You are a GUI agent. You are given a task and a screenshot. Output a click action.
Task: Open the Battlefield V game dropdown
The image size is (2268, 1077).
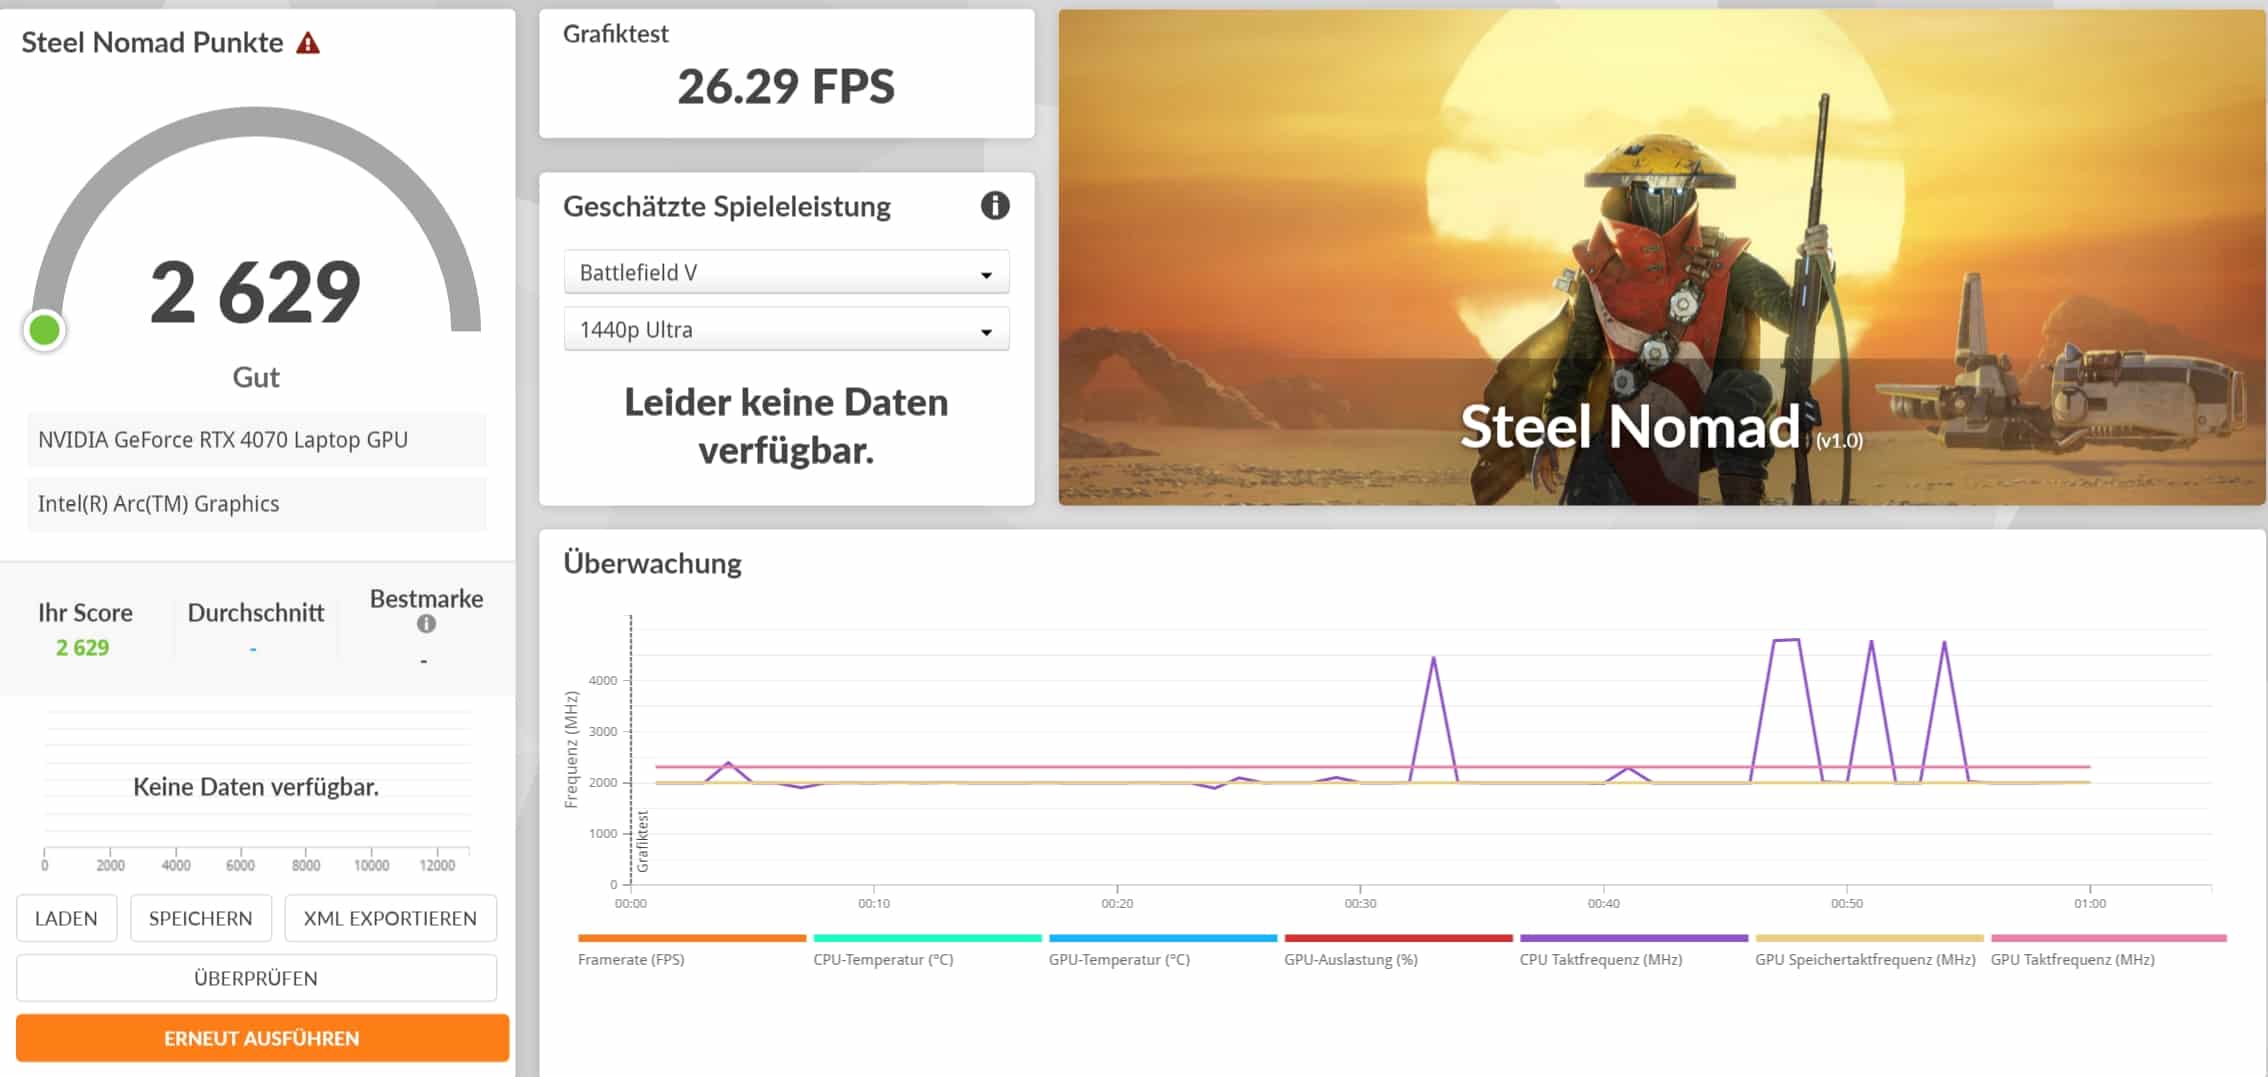[x=786, y=273]
